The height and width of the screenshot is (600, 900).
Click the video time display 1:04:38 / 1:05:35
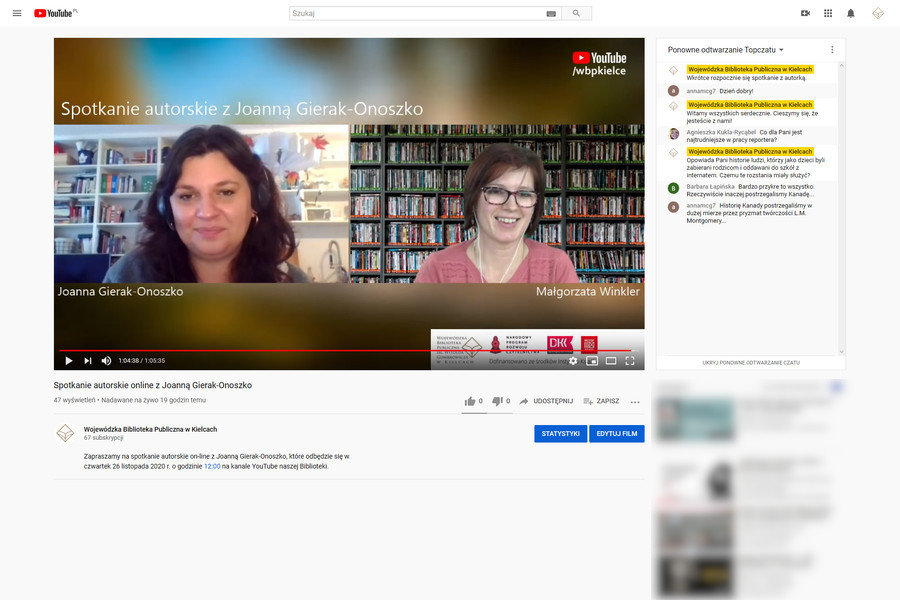coord(142,361)
